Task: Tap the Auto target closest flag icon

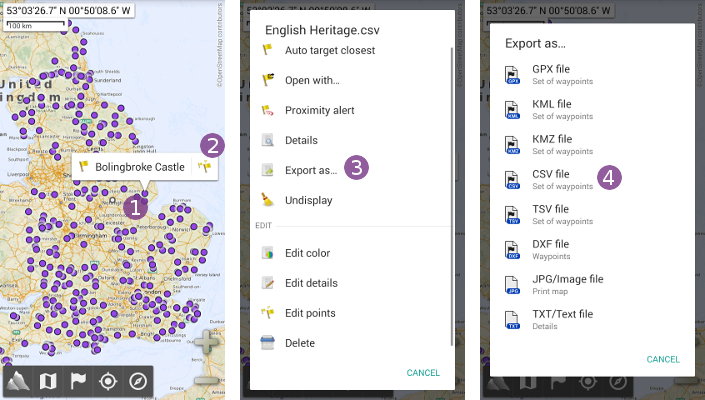Action: [268, 49]
